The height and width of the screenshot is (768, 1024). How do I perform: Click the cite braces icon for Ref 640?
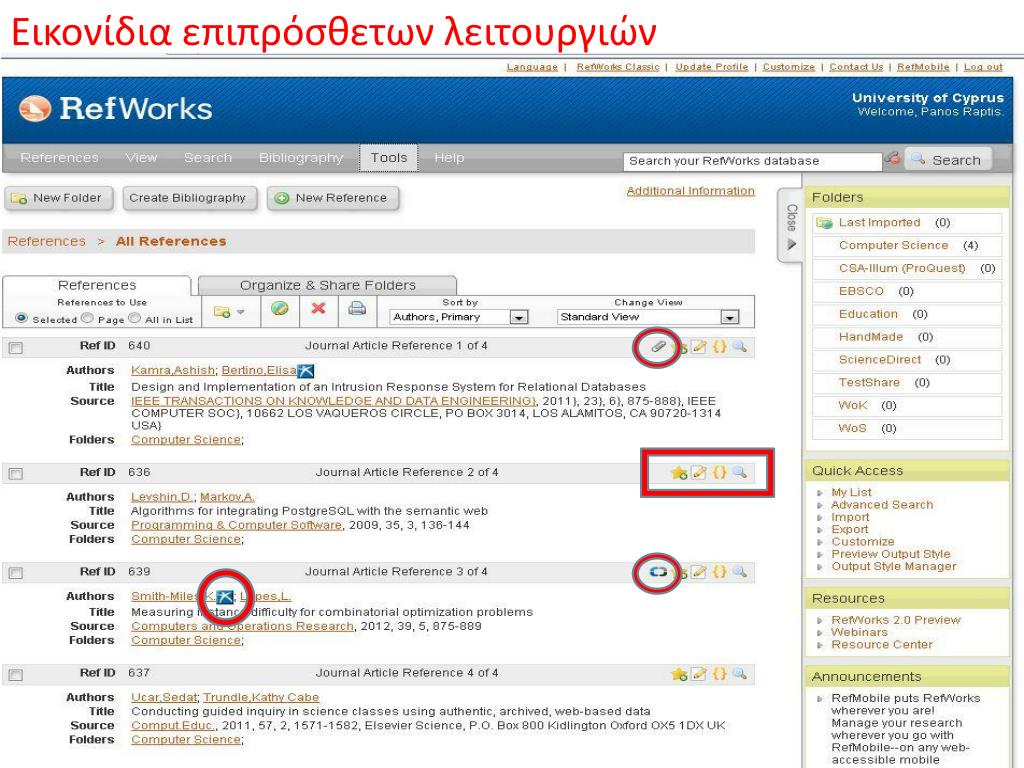tap(719, 347)
